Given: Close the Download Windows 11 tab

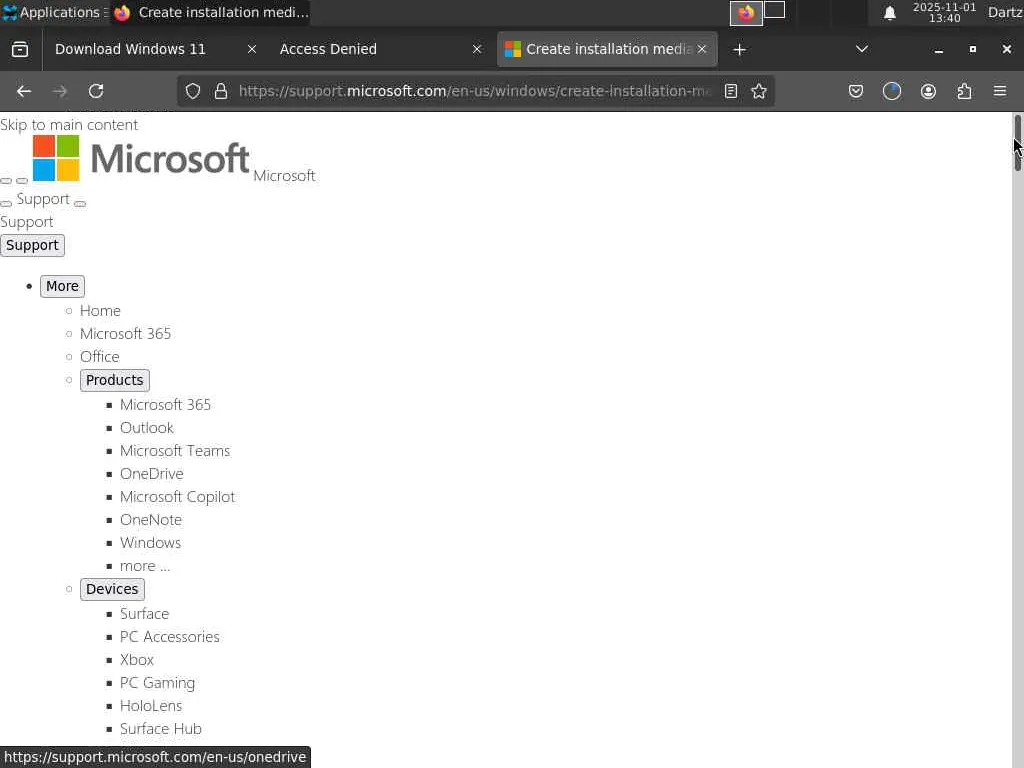Looking at the screenshot, I should (251, 50).
